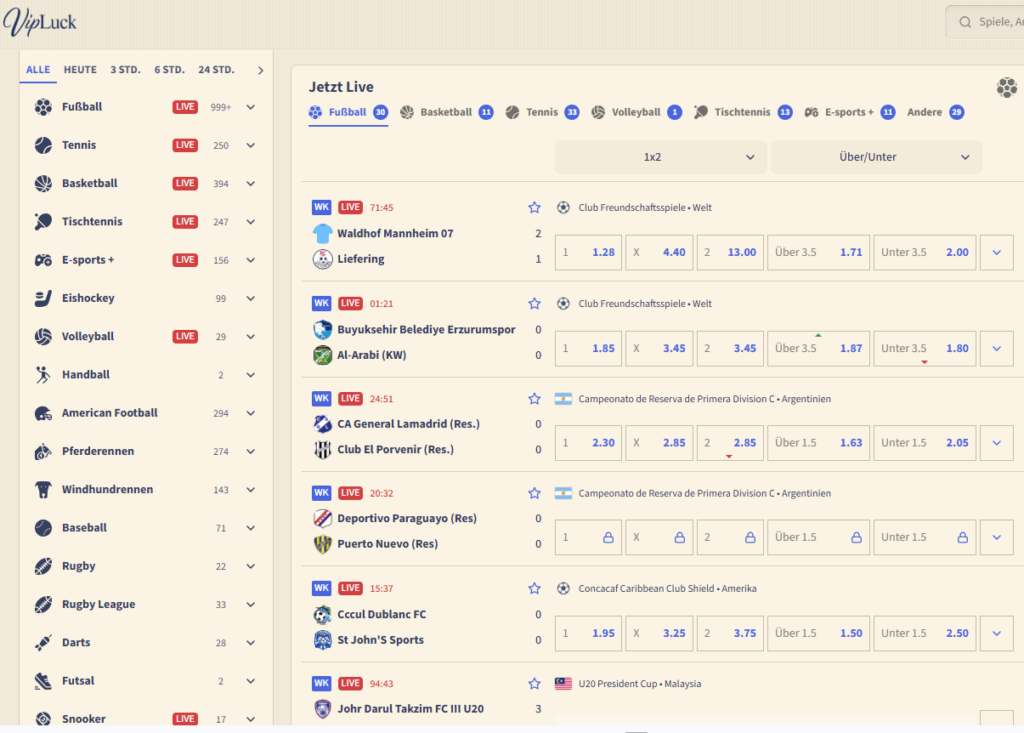
Task: Show more time filters arrow
Action: tap(261, 71)
